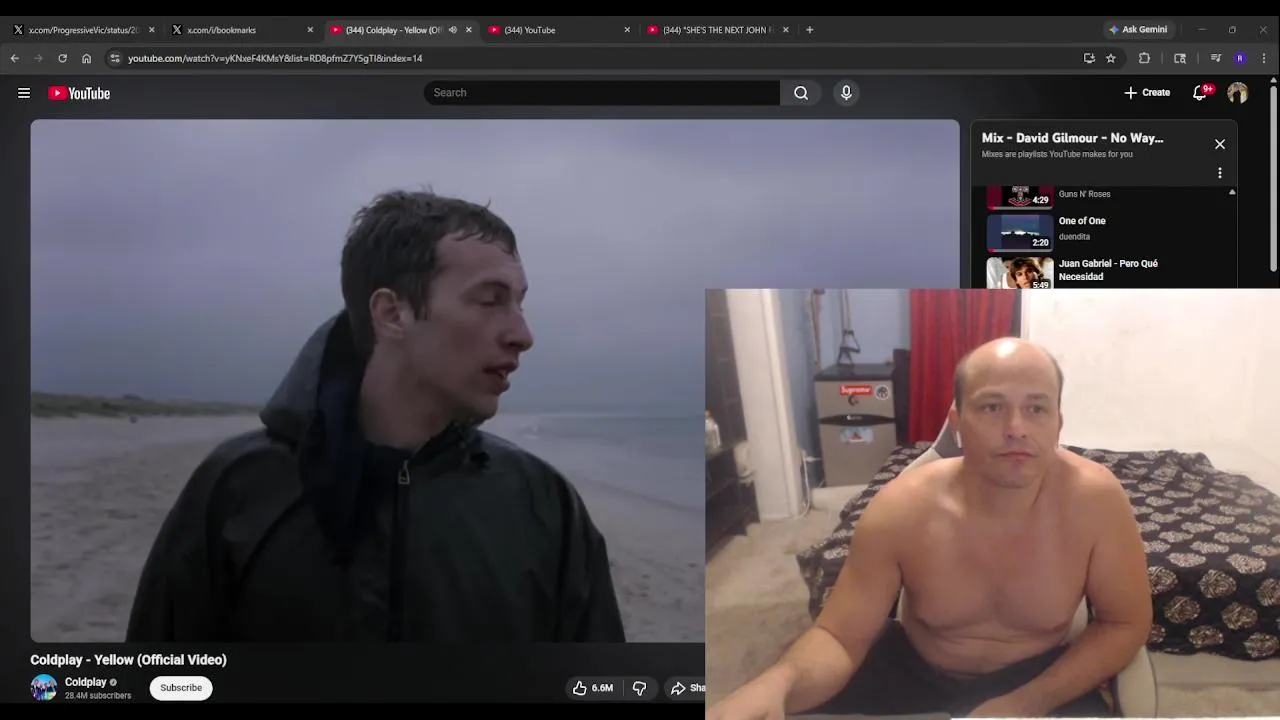
Task: Mute the Coldplay tab via speaker icon
Action: pyautogui.click(x=452, y=30)
